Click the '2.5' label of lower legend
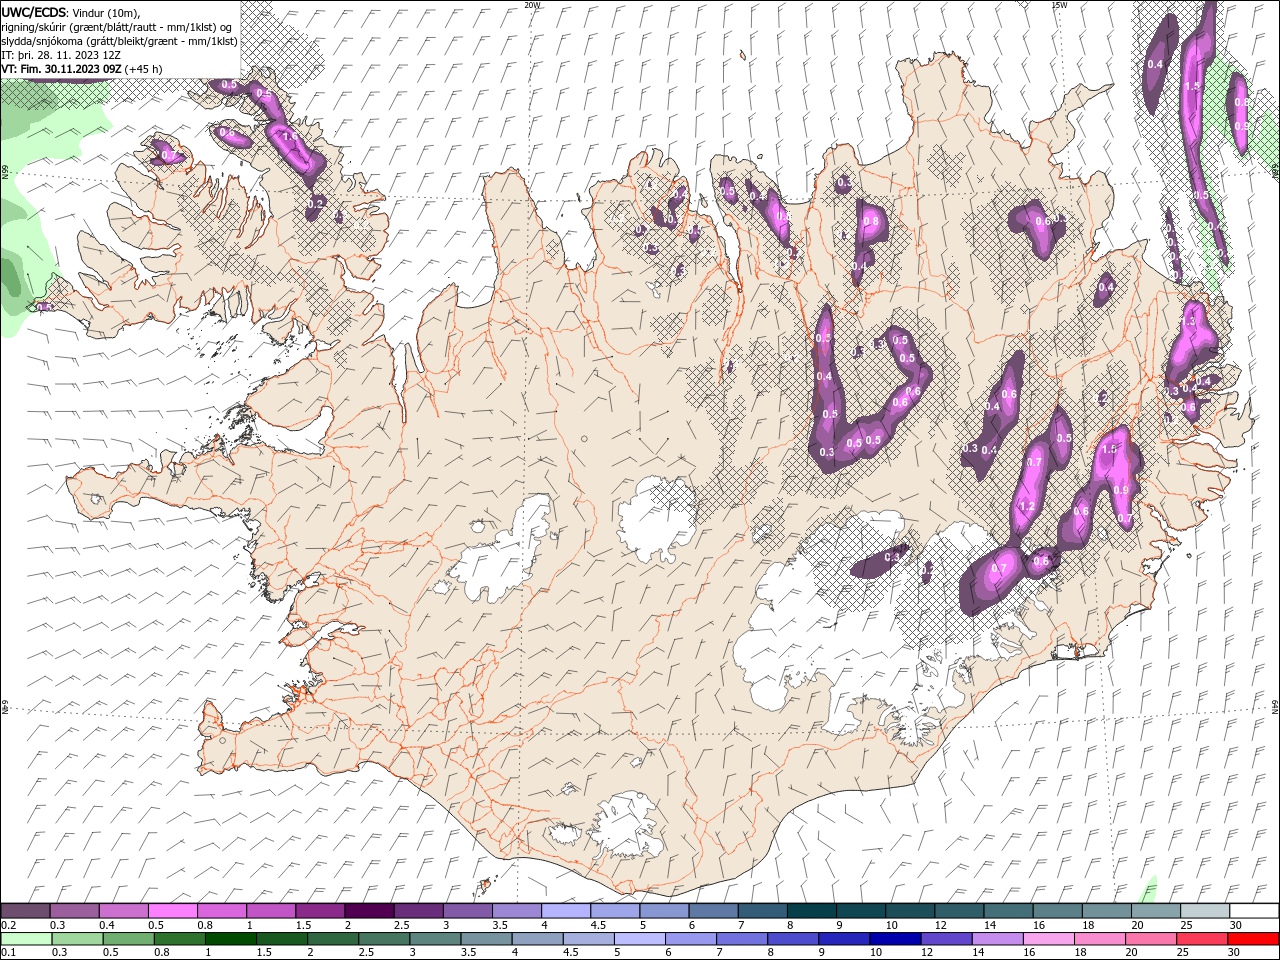1280x960 pixels. (366, 953)
